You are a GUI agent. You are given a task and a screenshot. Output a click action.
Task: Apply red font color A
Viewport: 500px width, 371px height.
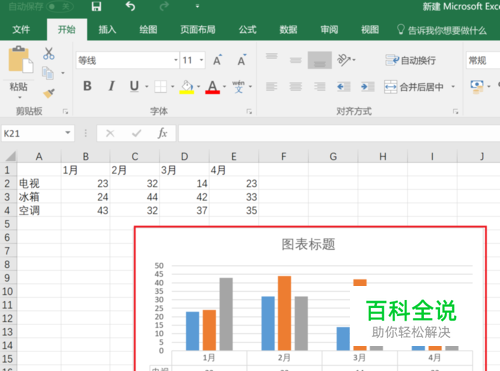[x=213, y=87]
